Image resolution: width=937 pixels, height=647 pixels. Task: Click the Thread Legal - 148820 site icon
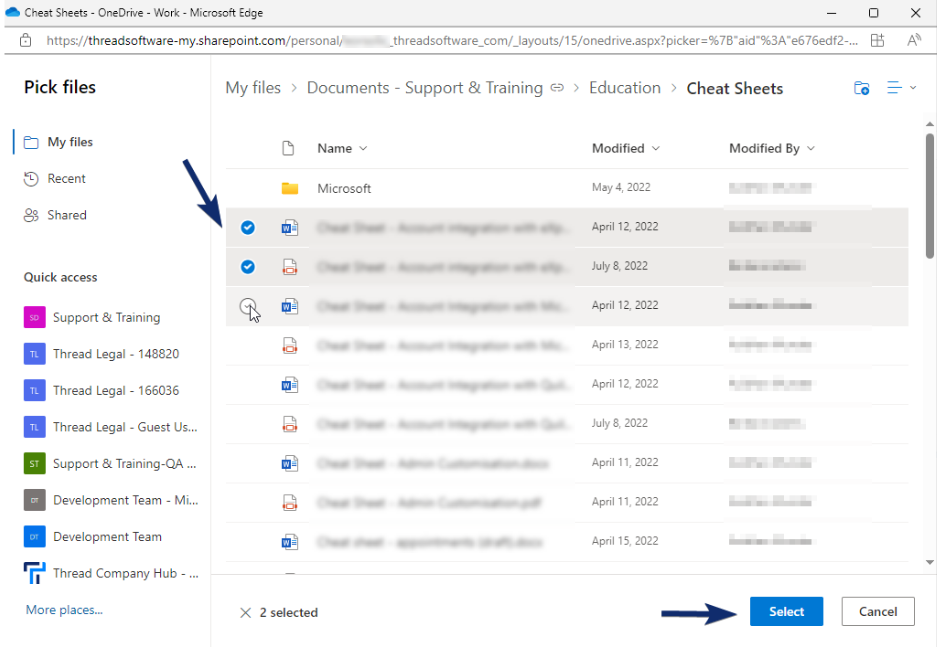(34, 354)
